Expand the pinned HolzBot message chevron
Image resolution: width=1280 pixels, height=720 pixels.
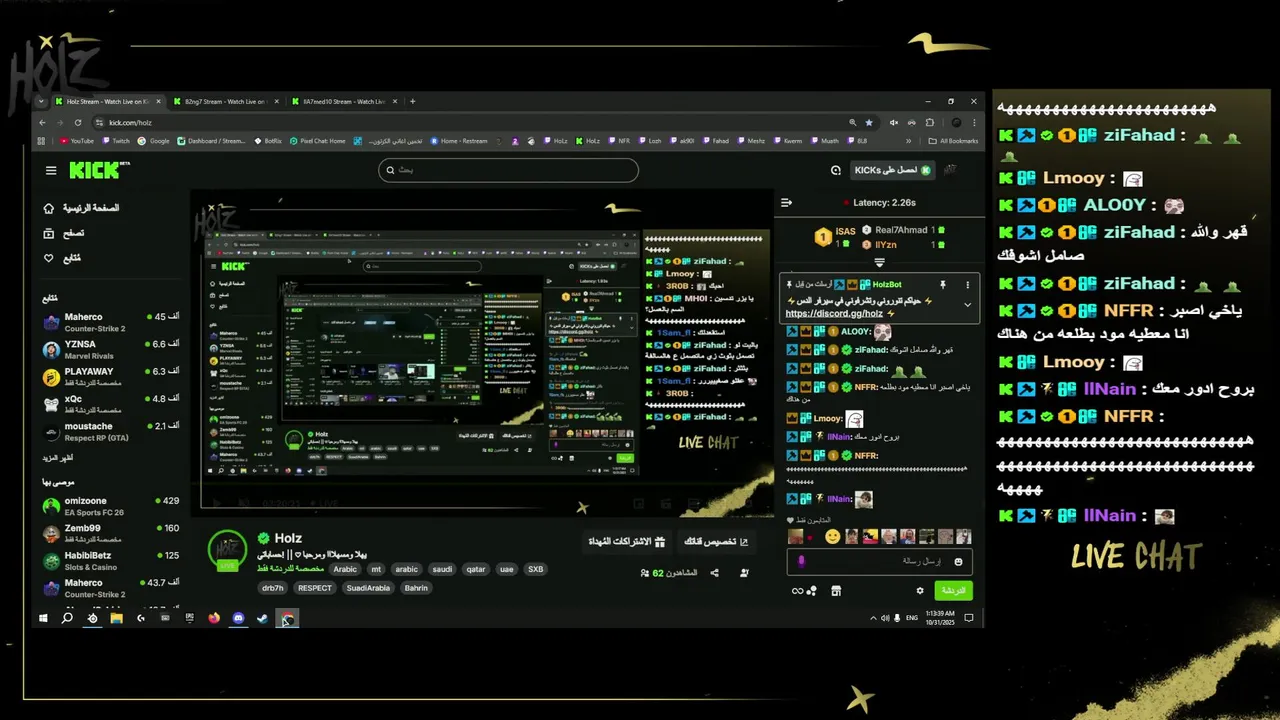967,305
